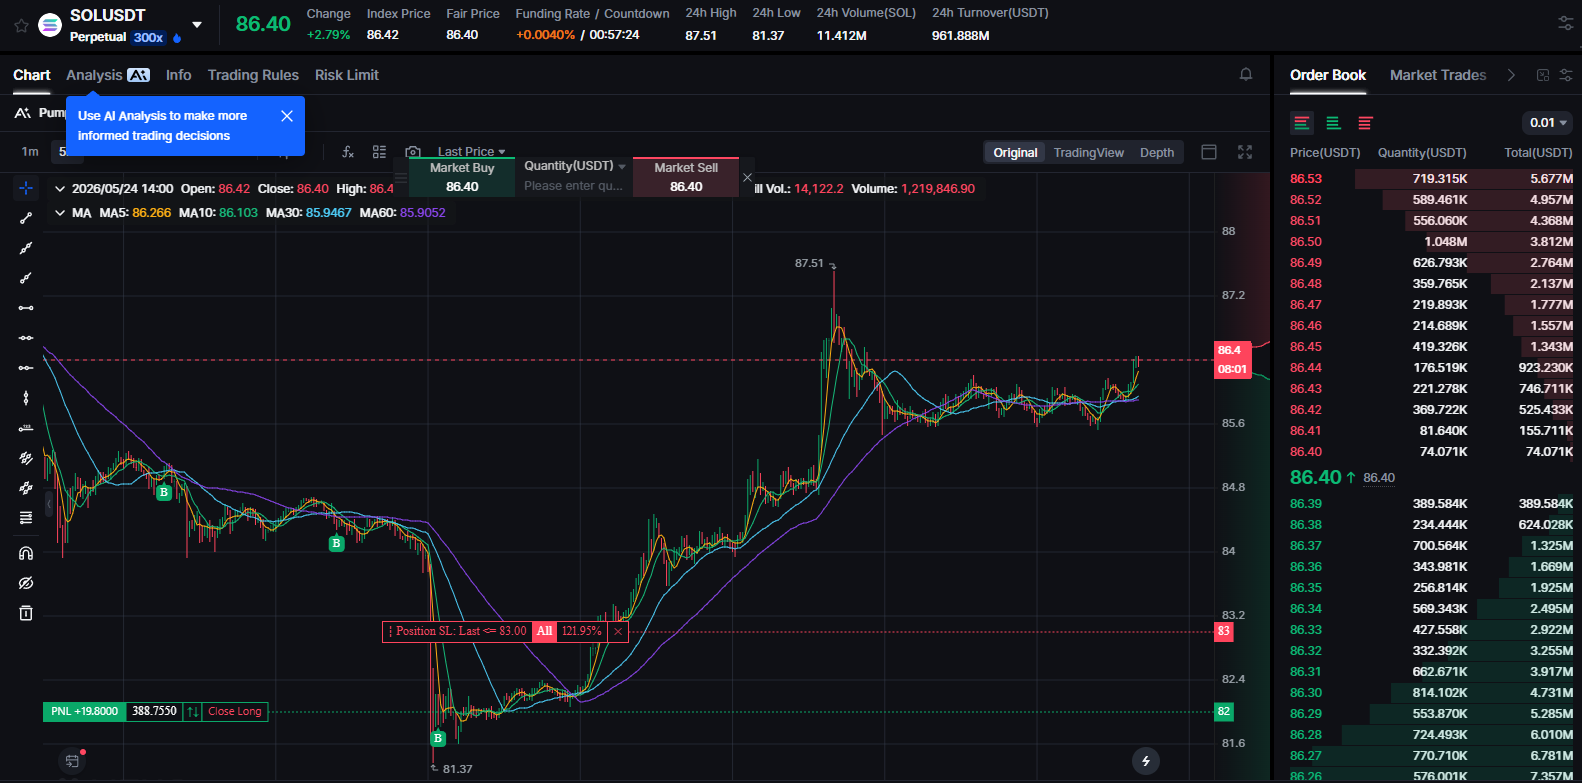Click the Market Buy 86.40 button

click(x=462, y=177)
